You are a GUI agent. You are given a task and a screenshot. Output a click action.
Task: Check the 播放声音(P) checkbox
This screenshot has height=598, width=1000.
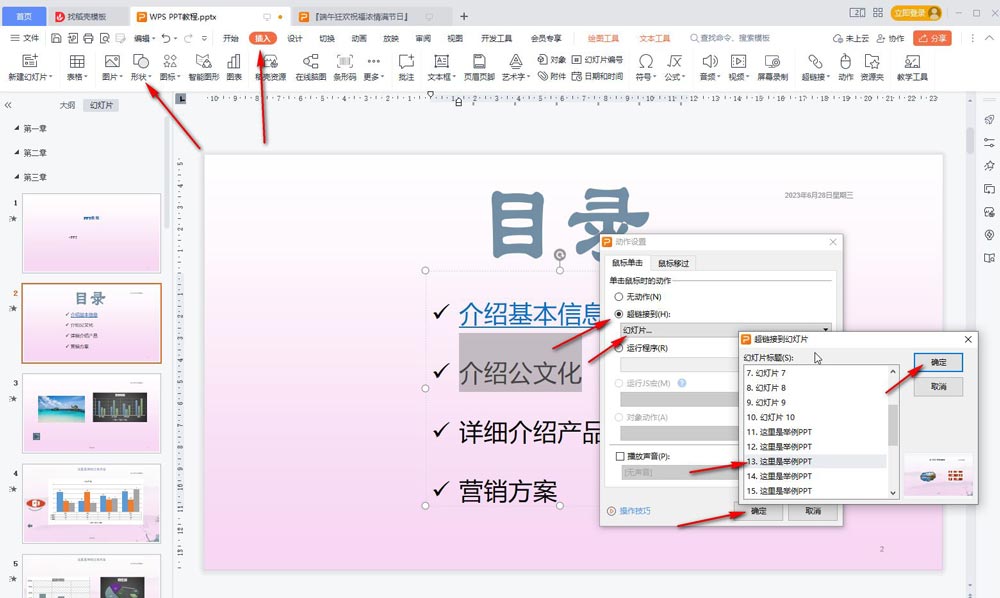(620, 456)
